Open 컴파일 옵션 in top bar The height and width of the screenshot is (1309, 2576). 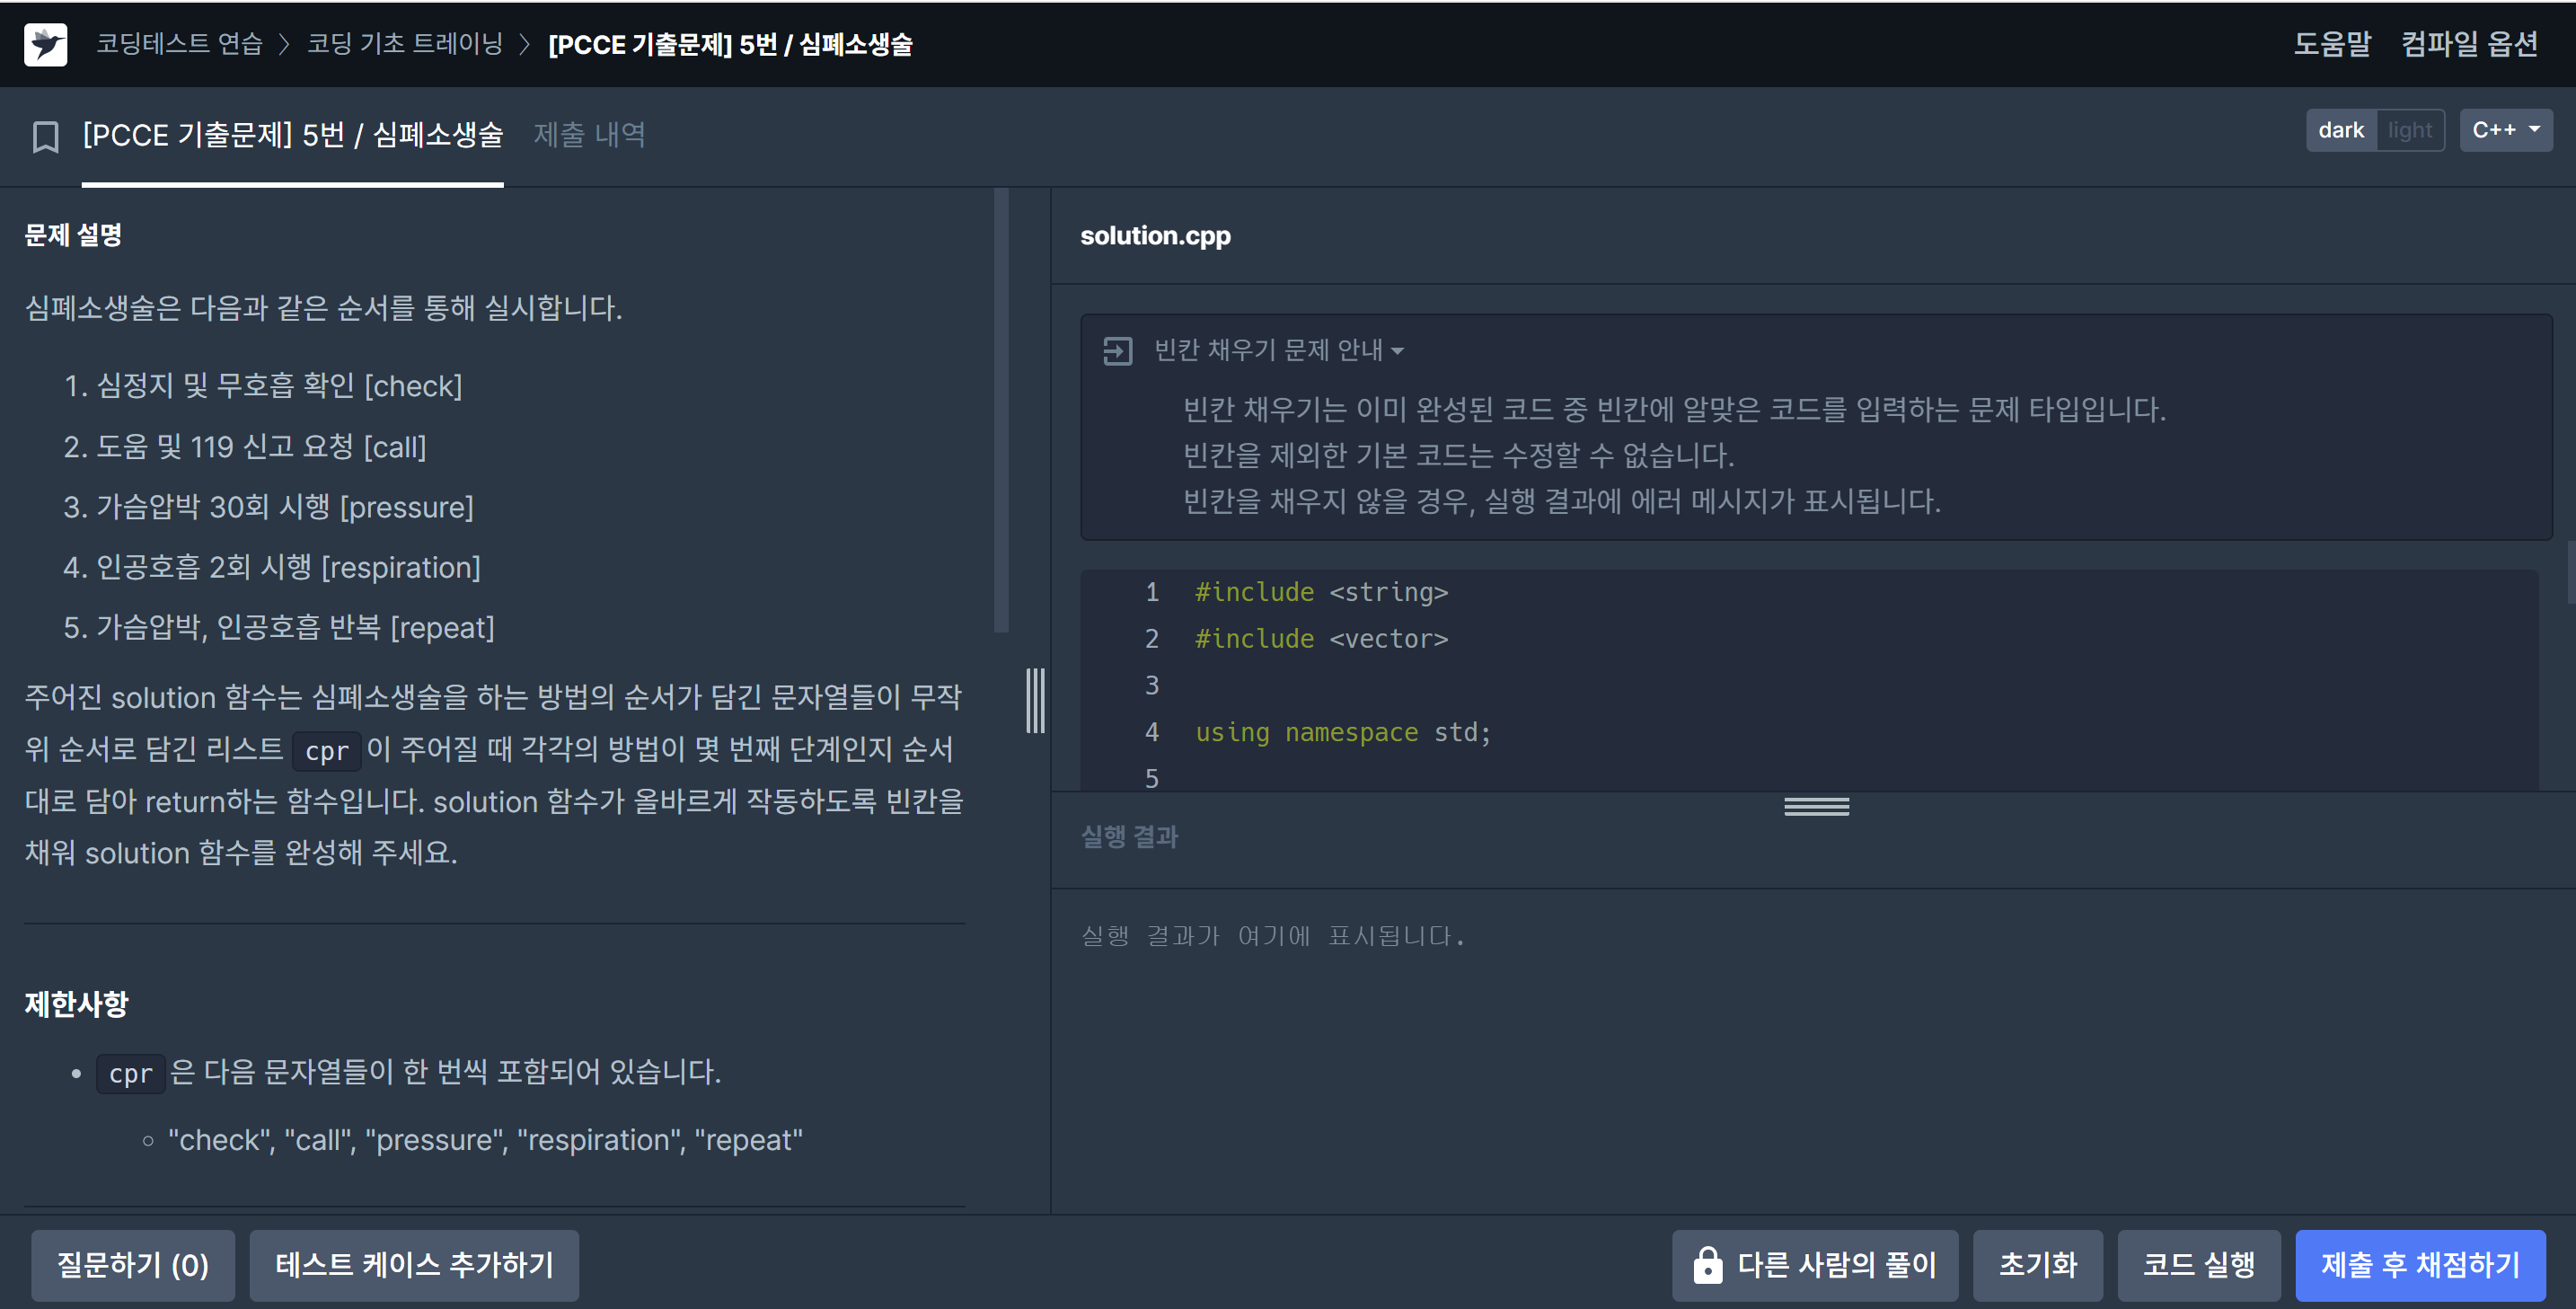coord(2469,44)
